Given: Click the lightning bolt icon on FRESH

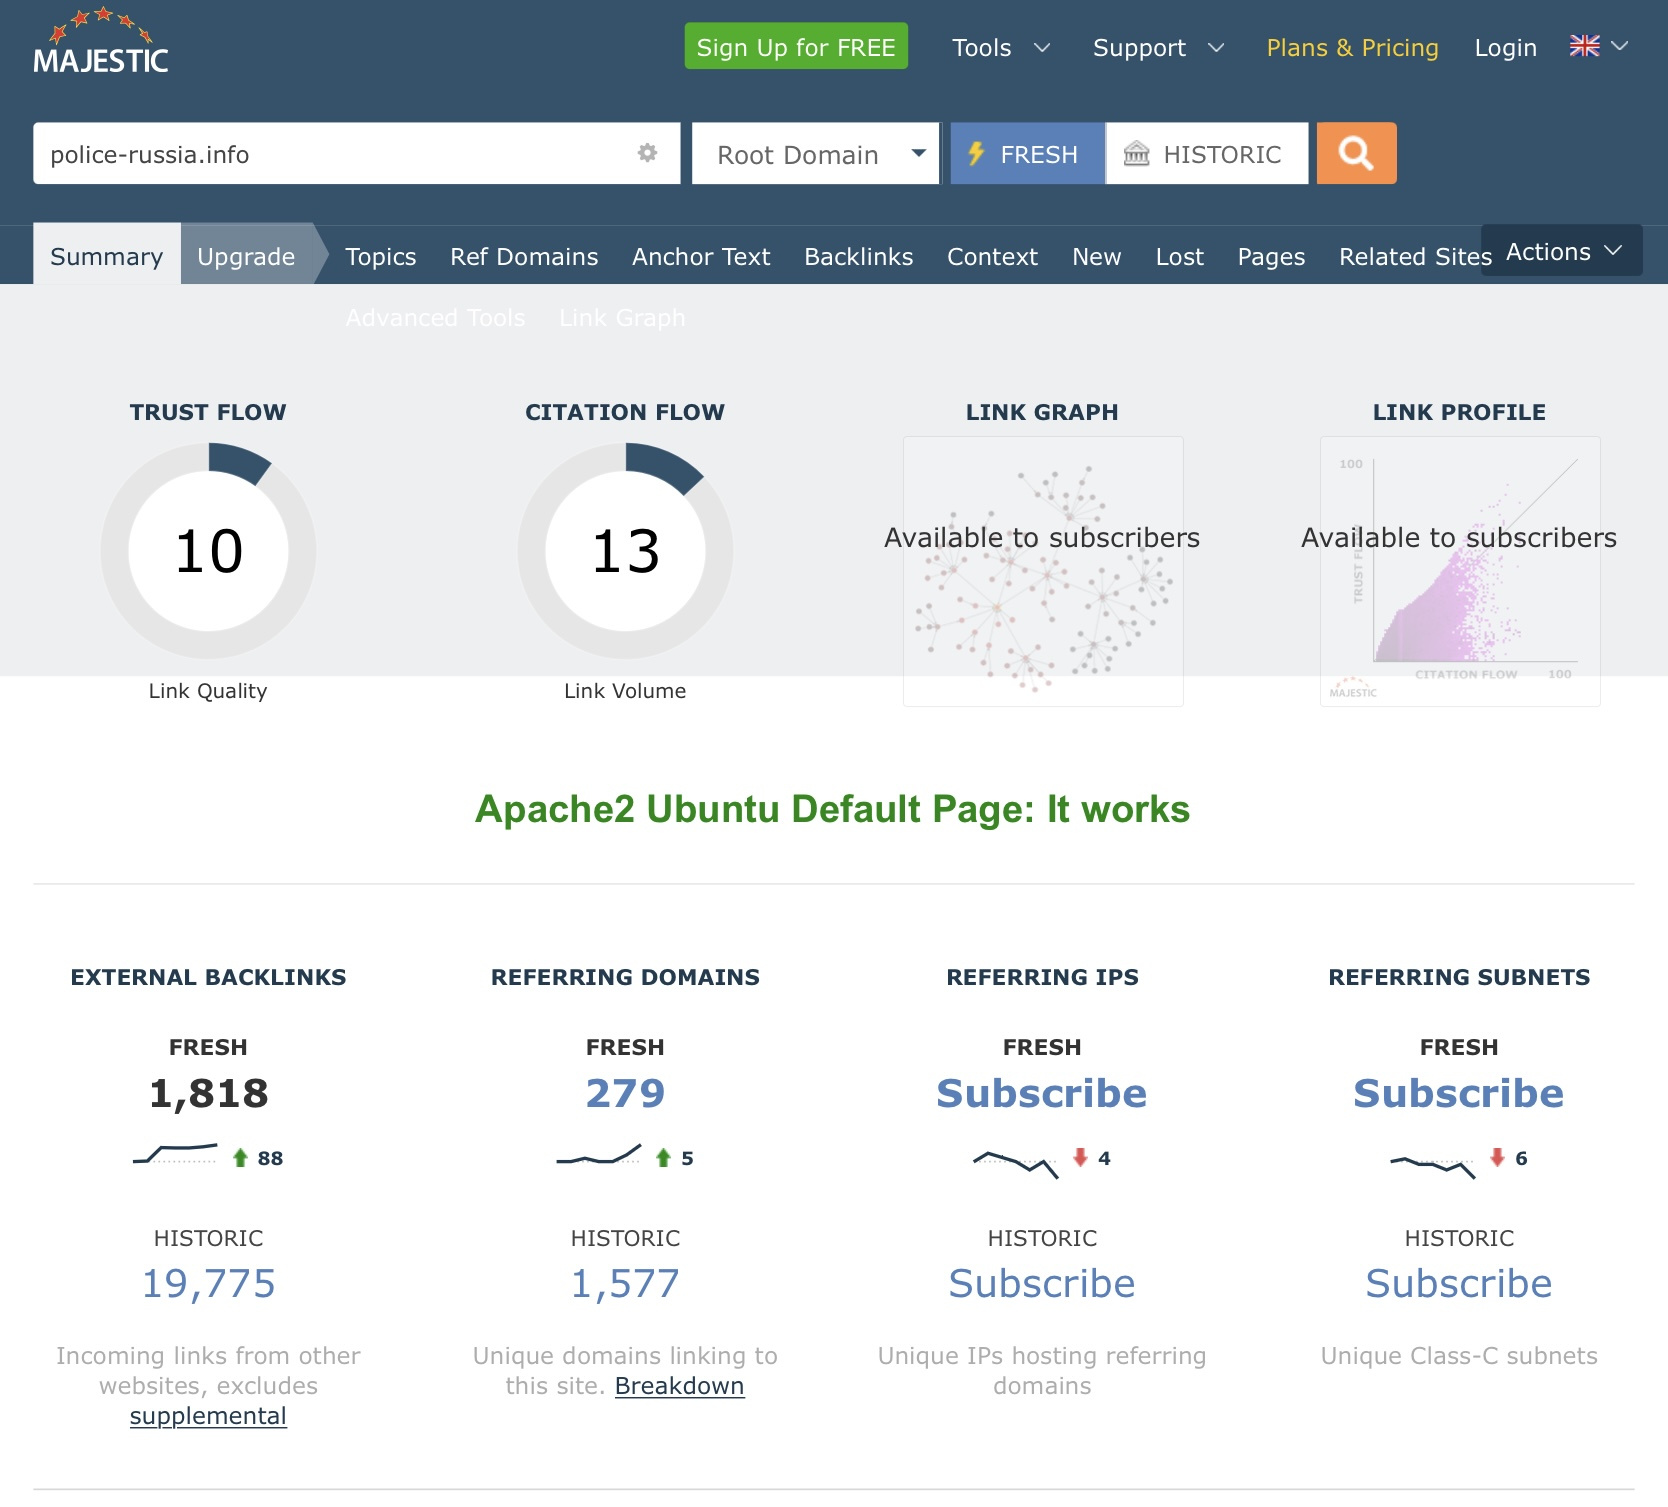Looking at the screenshot, I should pyautogui.click(x=977, y=154).
